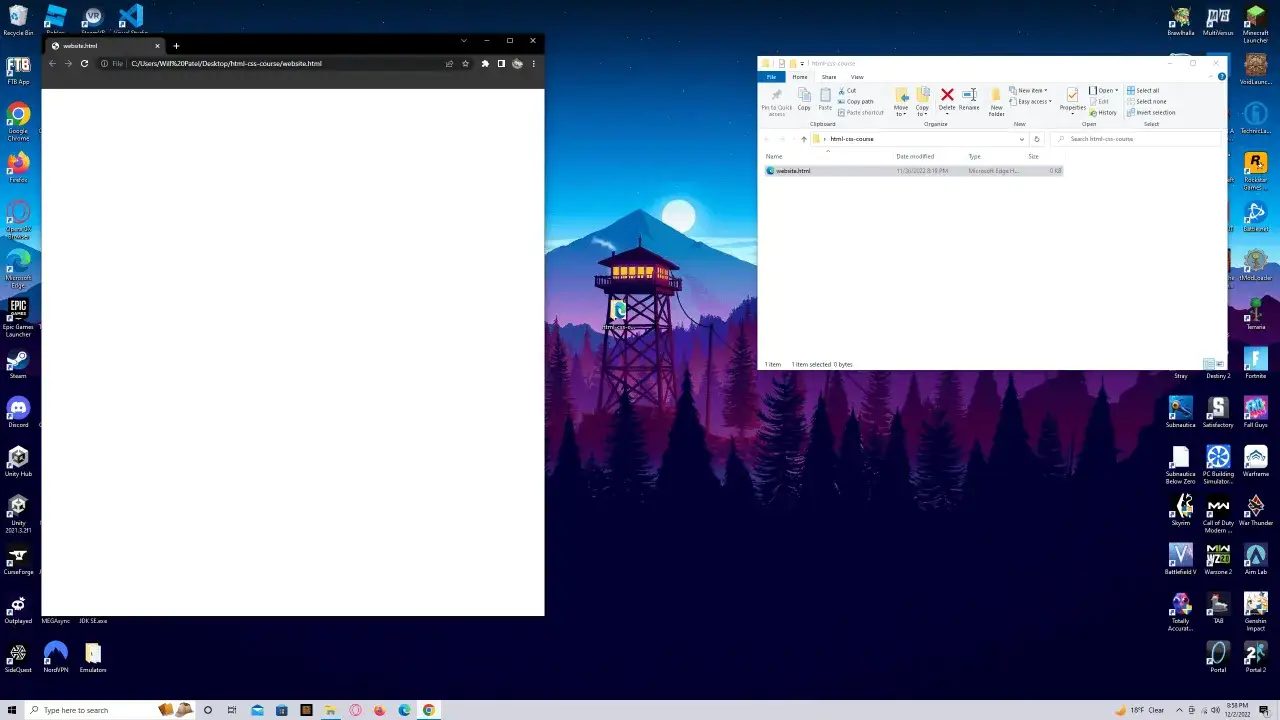Click Edit in Explorer ribbon
Screen dimensions: 1280x720
(x=1099, y=102)
